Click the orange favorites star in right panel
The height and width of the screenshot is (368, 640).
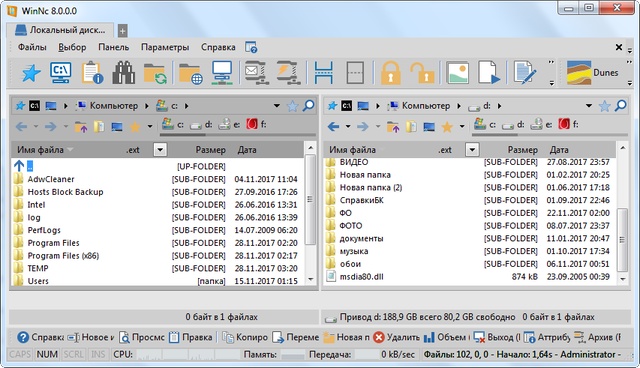tap(447, 127)
